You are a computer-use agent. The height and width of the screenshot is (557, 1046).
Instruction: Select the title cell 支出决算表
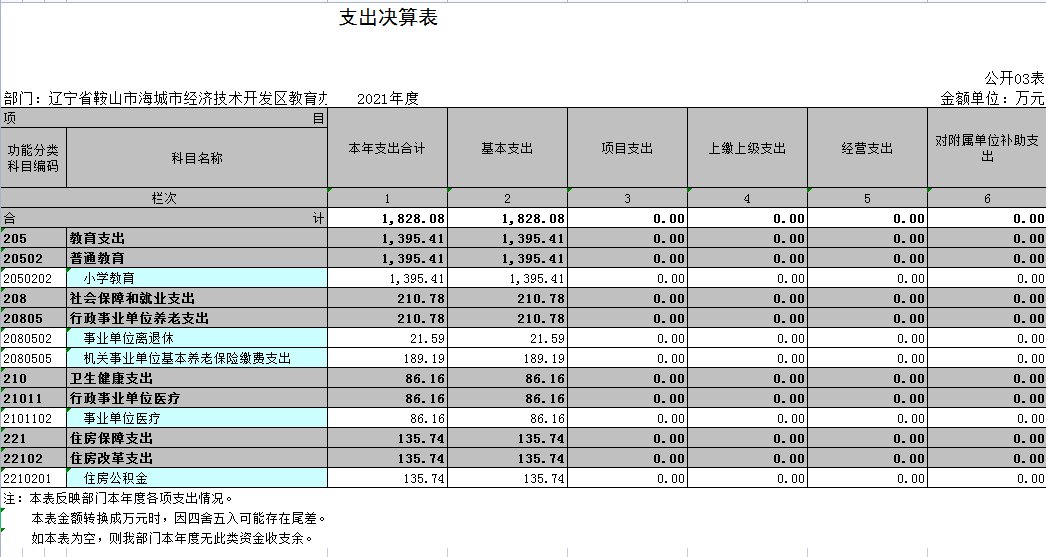point(388,18)
